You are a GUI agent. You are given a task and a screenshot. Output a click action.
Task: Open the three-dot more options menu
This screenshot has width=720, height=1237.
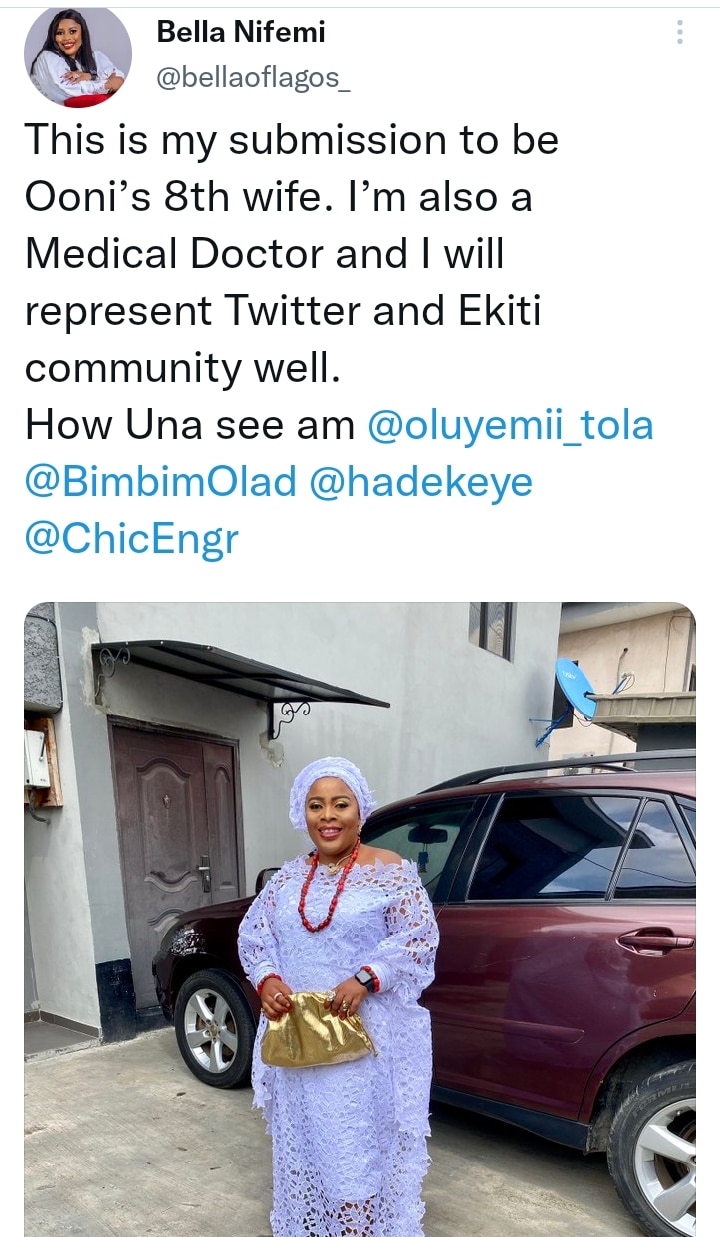[680, 33]
